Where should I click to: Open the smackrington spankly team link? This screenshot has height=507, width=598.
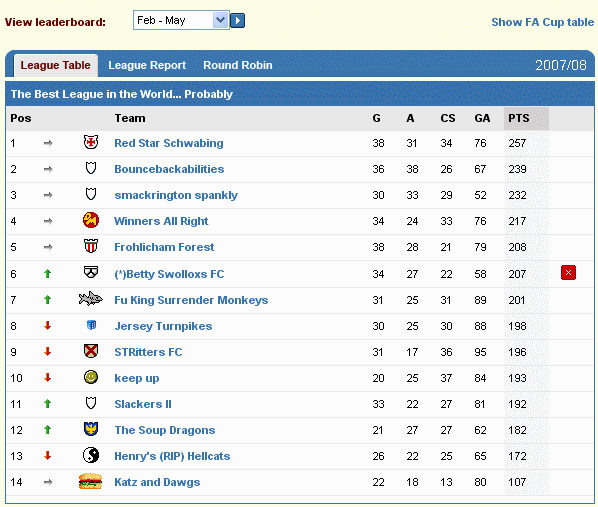pos(176,195)
